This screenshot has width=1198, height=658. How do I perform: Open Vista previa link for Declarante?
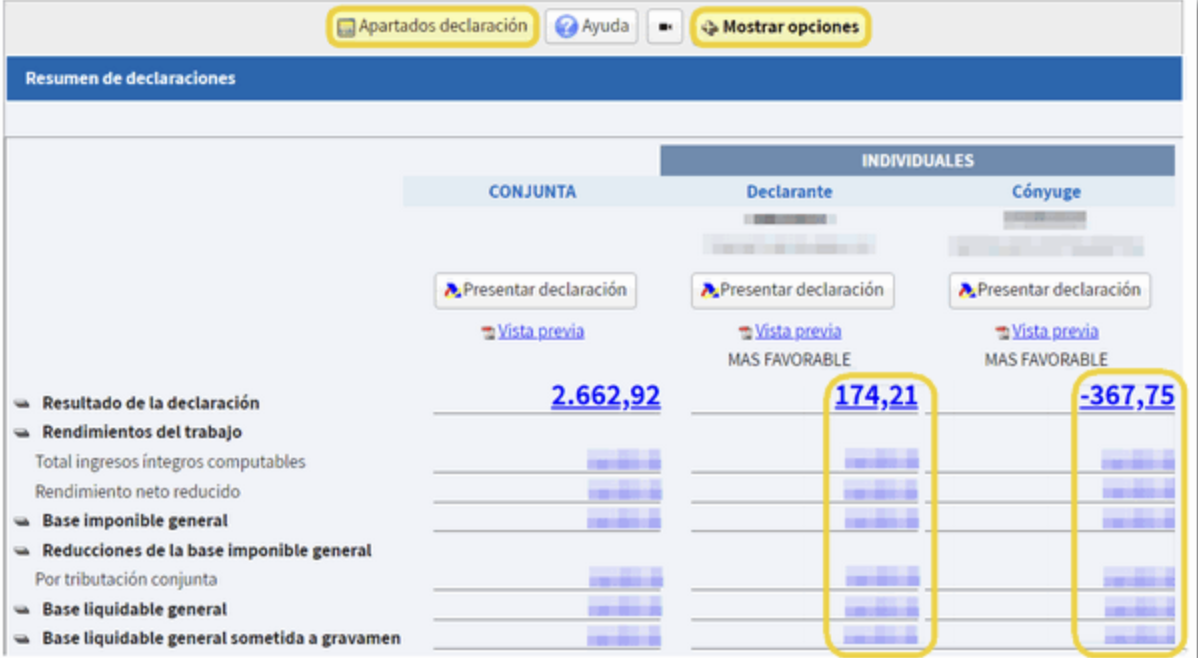[x=798, y=331]
